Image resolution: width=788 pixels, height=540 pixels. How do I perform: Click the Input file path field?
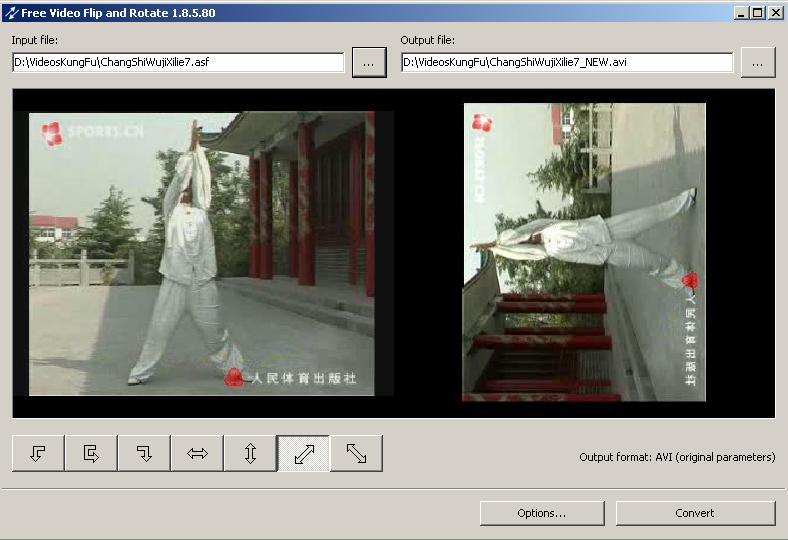[178, 62]
